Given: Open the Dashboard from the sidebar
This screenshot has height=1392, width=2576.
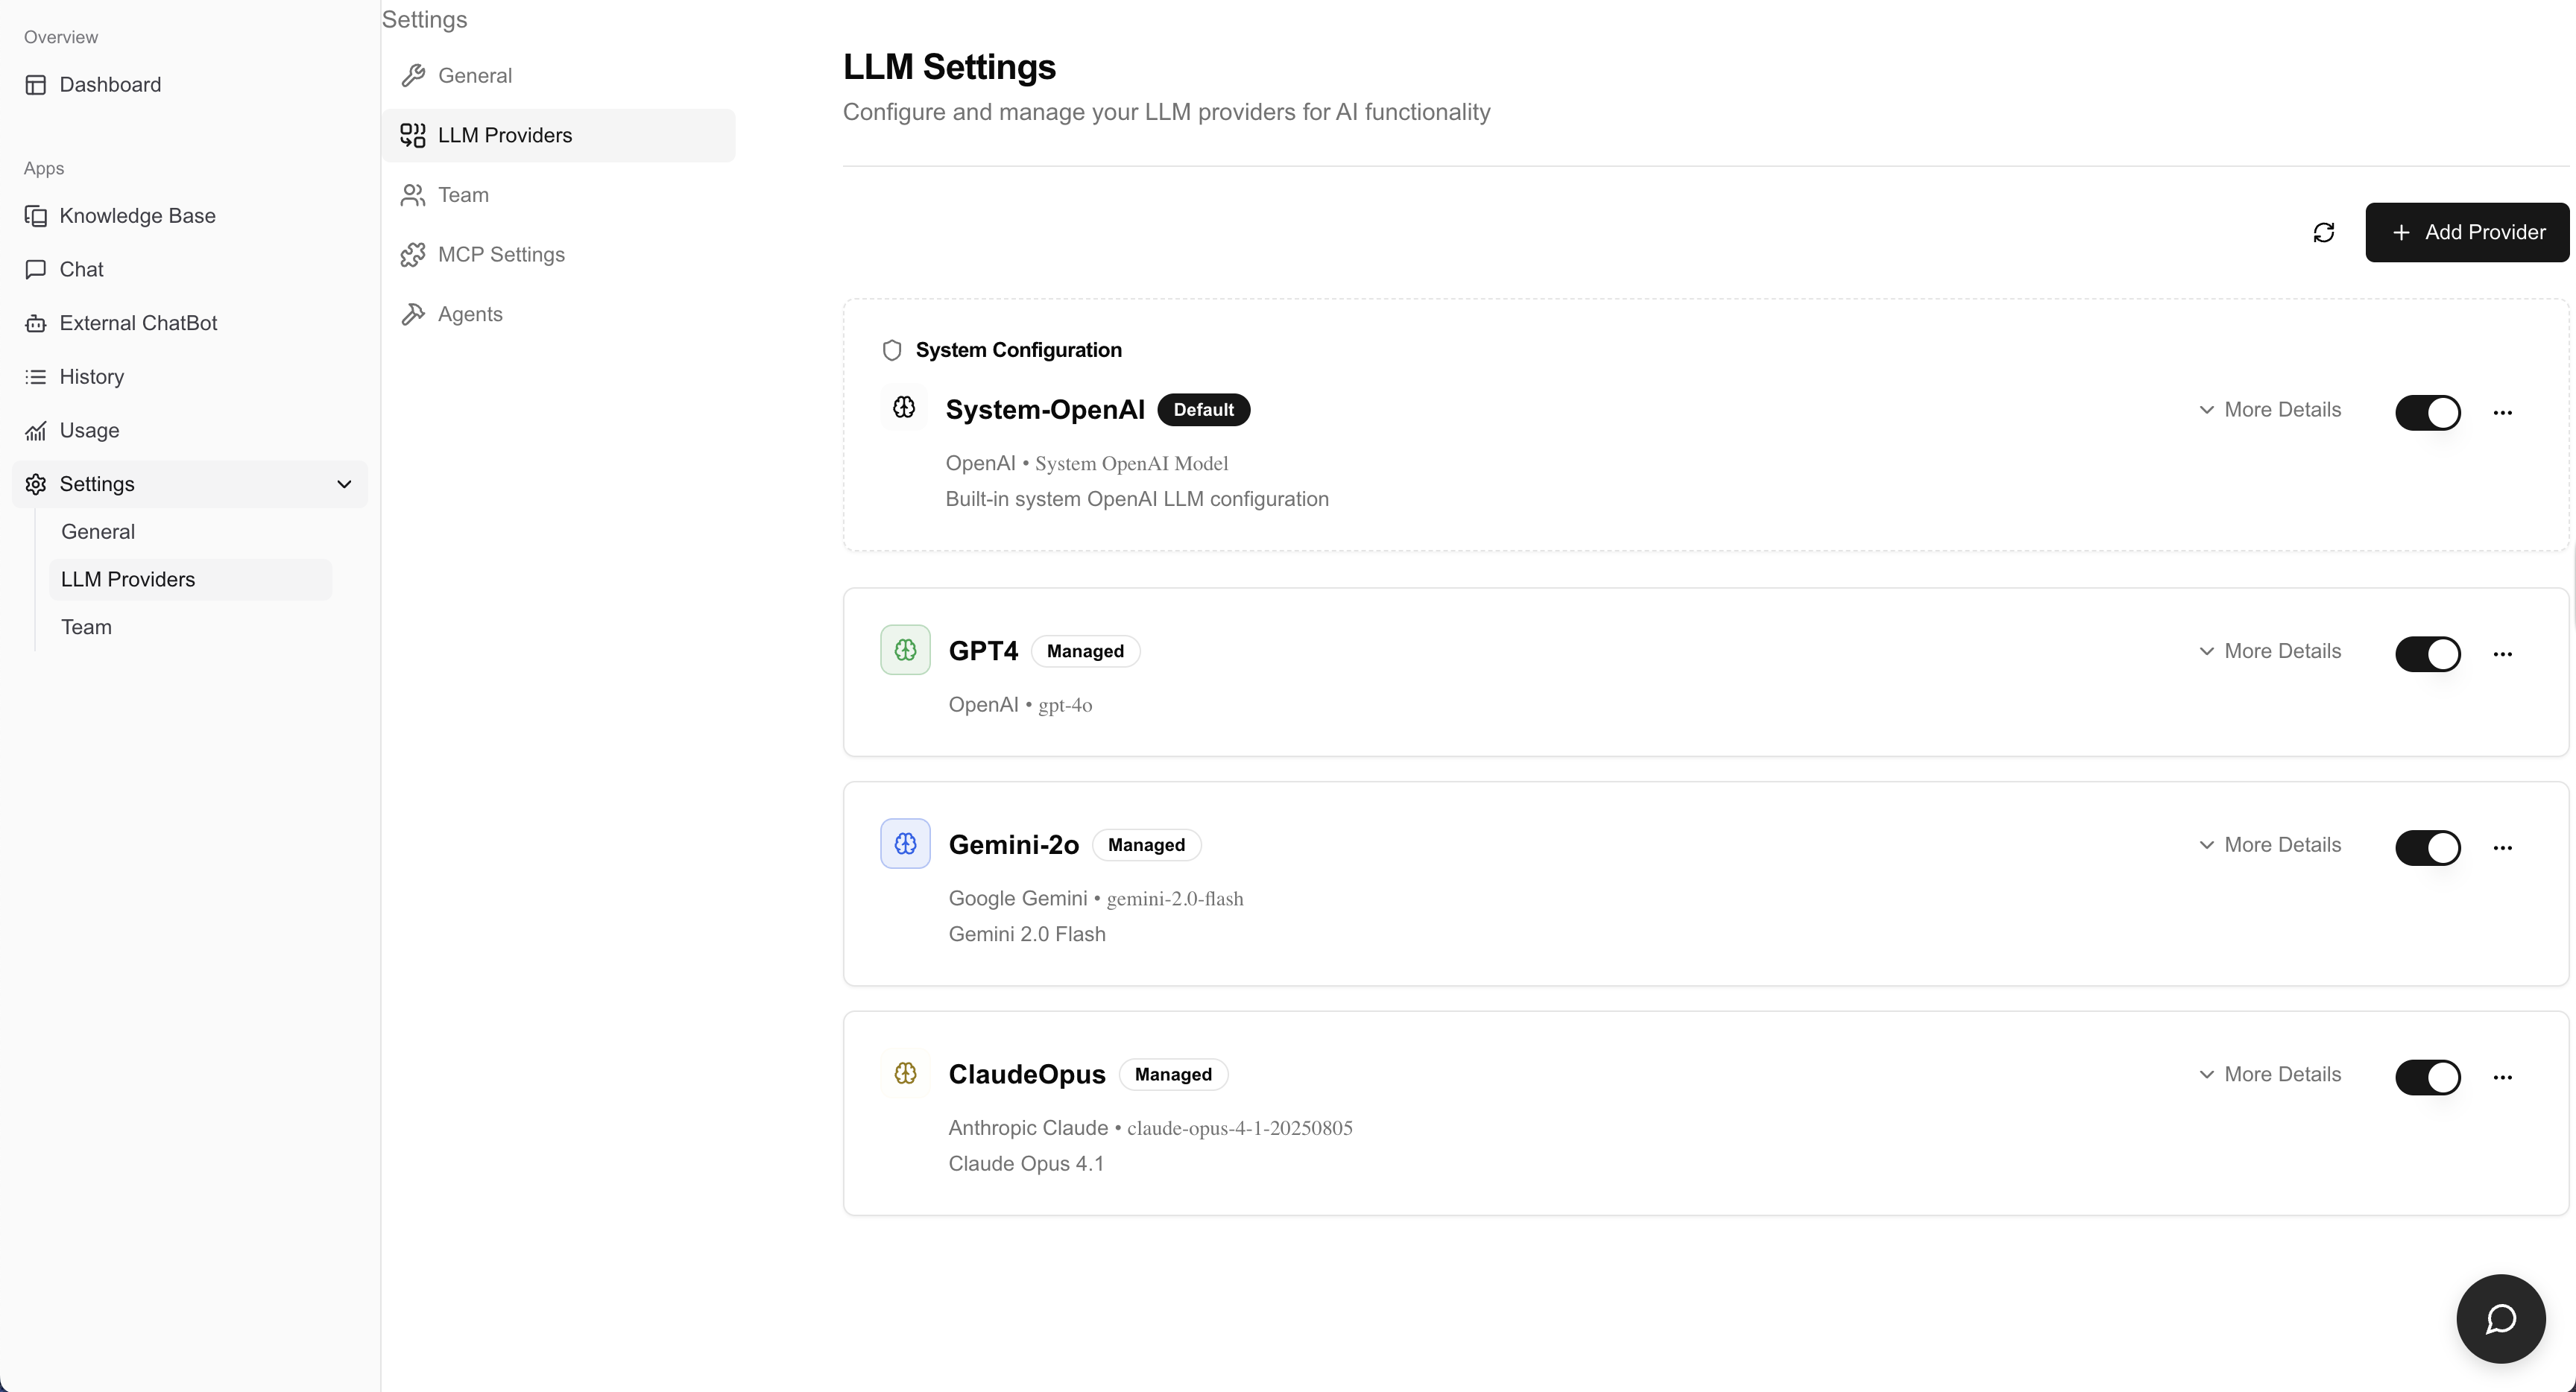Looking at the screenshot, I should (x=108, y=85).
